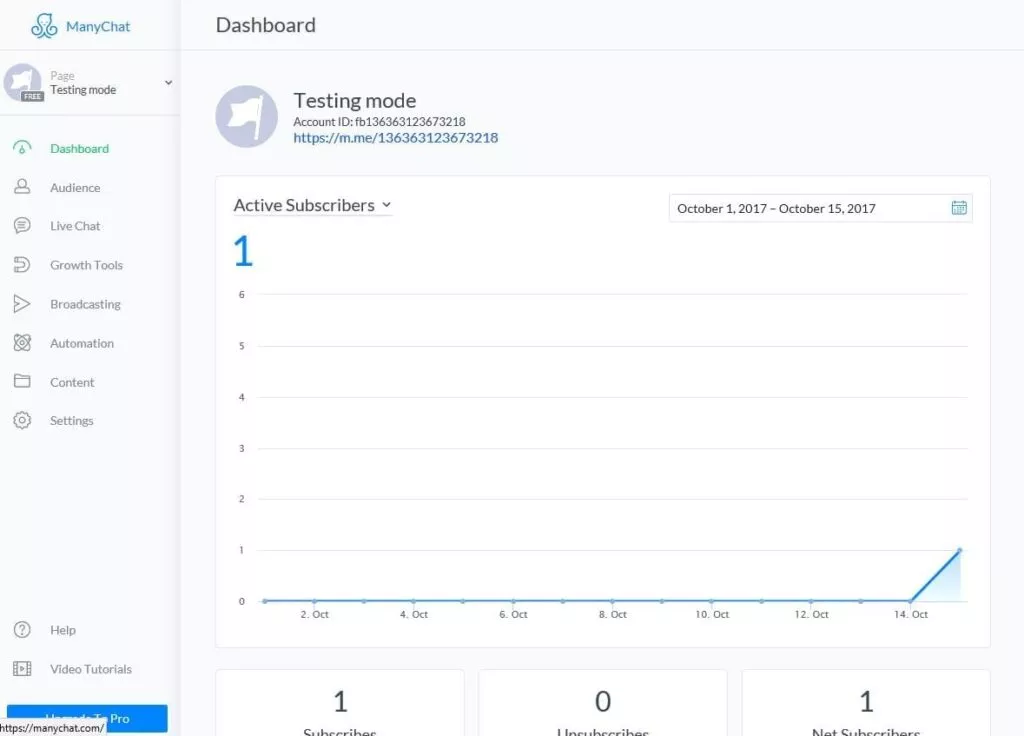The width and height of the screenshot is (1024, 736).
Task: Click the Upgrade To Pro button
Action: 87,718
